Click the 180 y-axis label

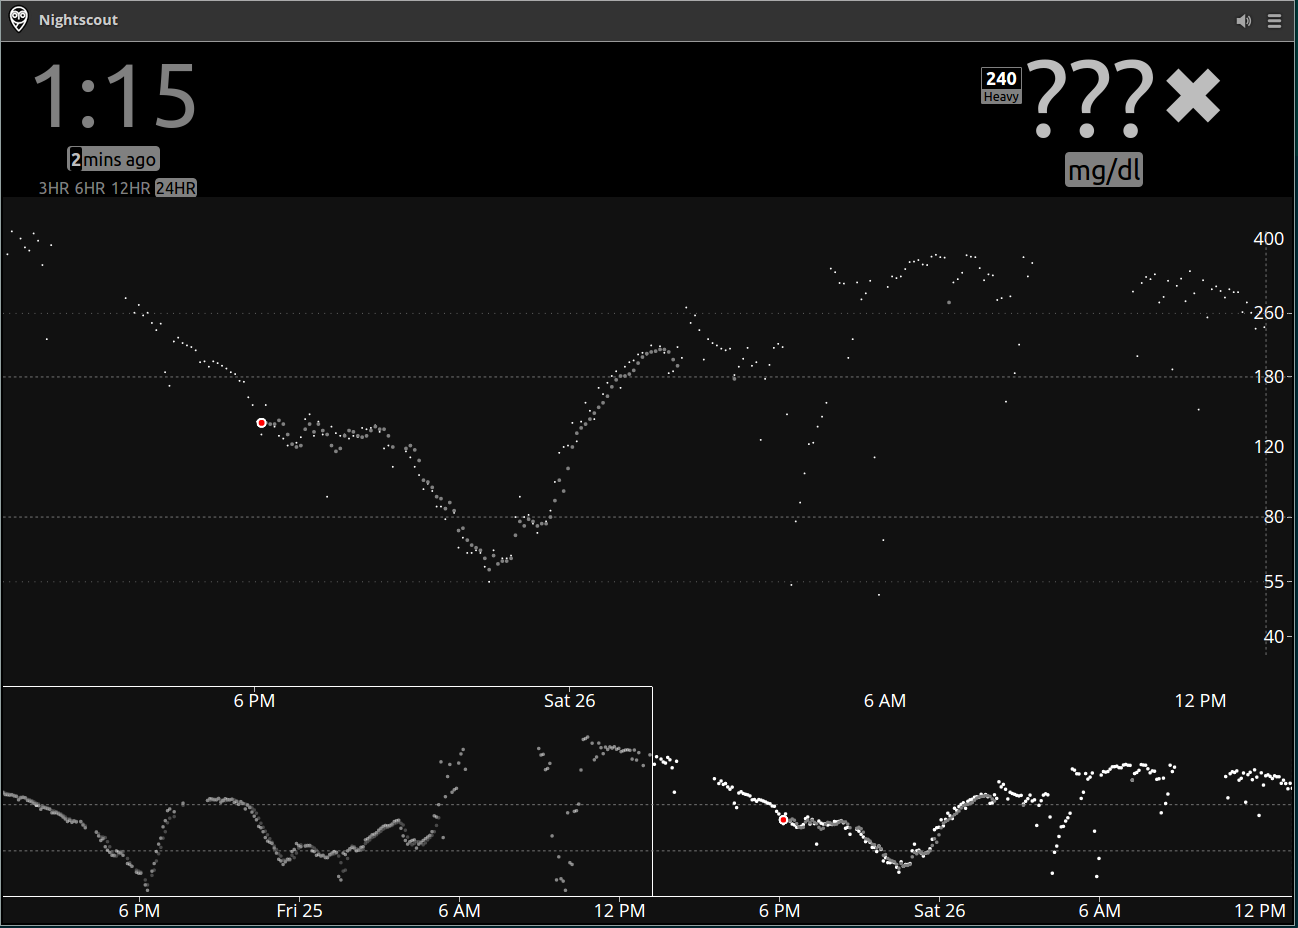[x=1269, y=377]
